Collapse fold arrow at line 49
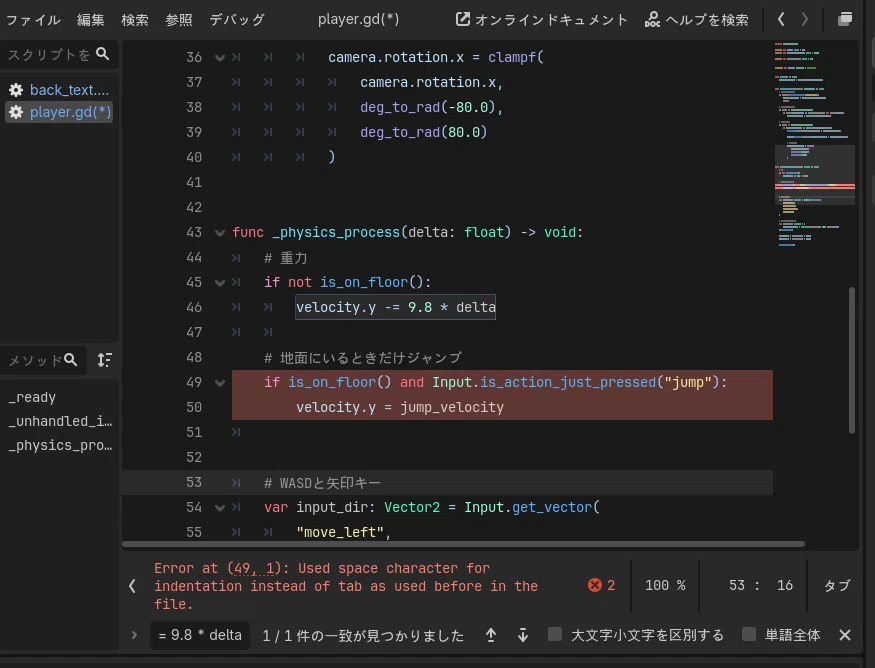 (220, 383)
